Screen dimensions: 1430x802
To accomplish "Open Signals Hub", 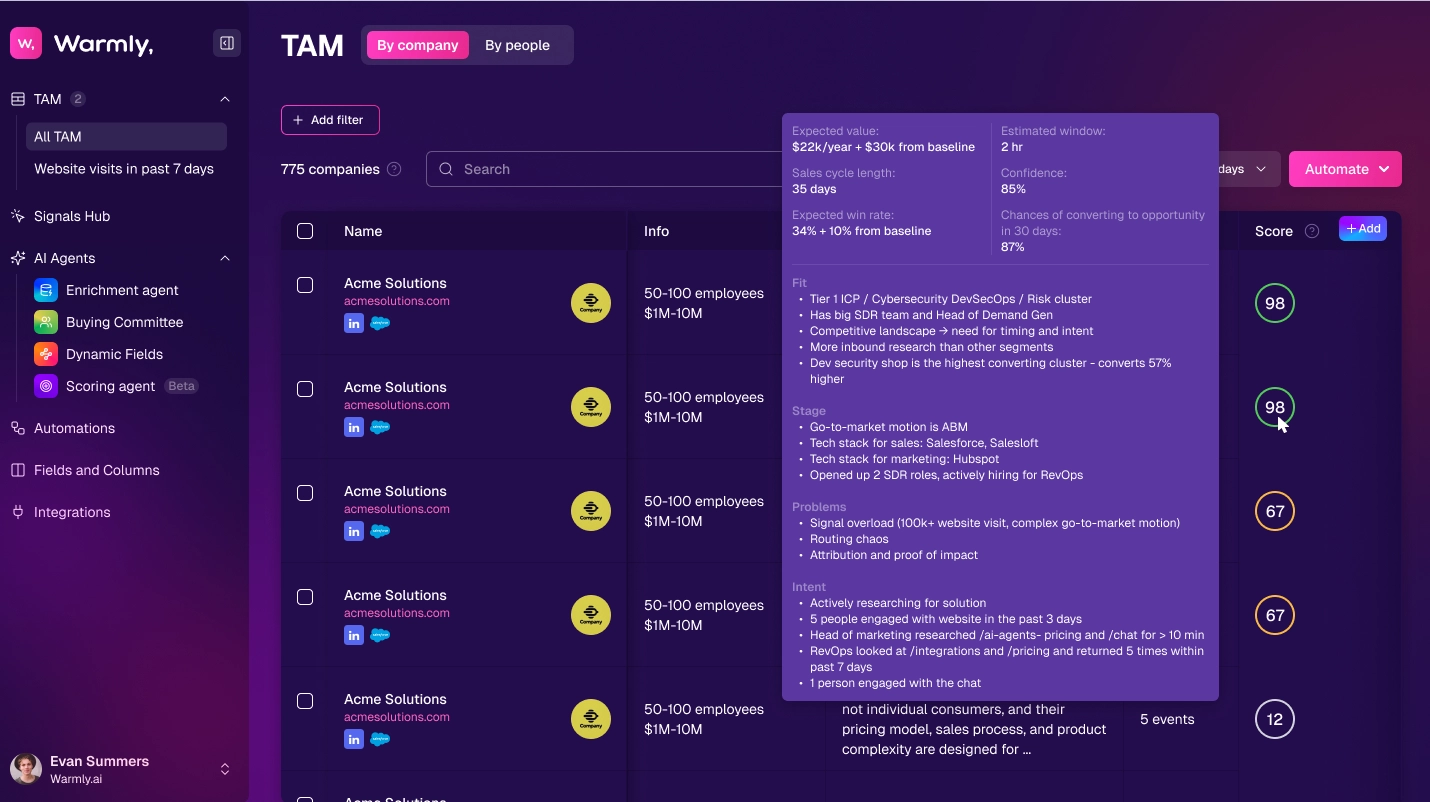I will 72,216.
